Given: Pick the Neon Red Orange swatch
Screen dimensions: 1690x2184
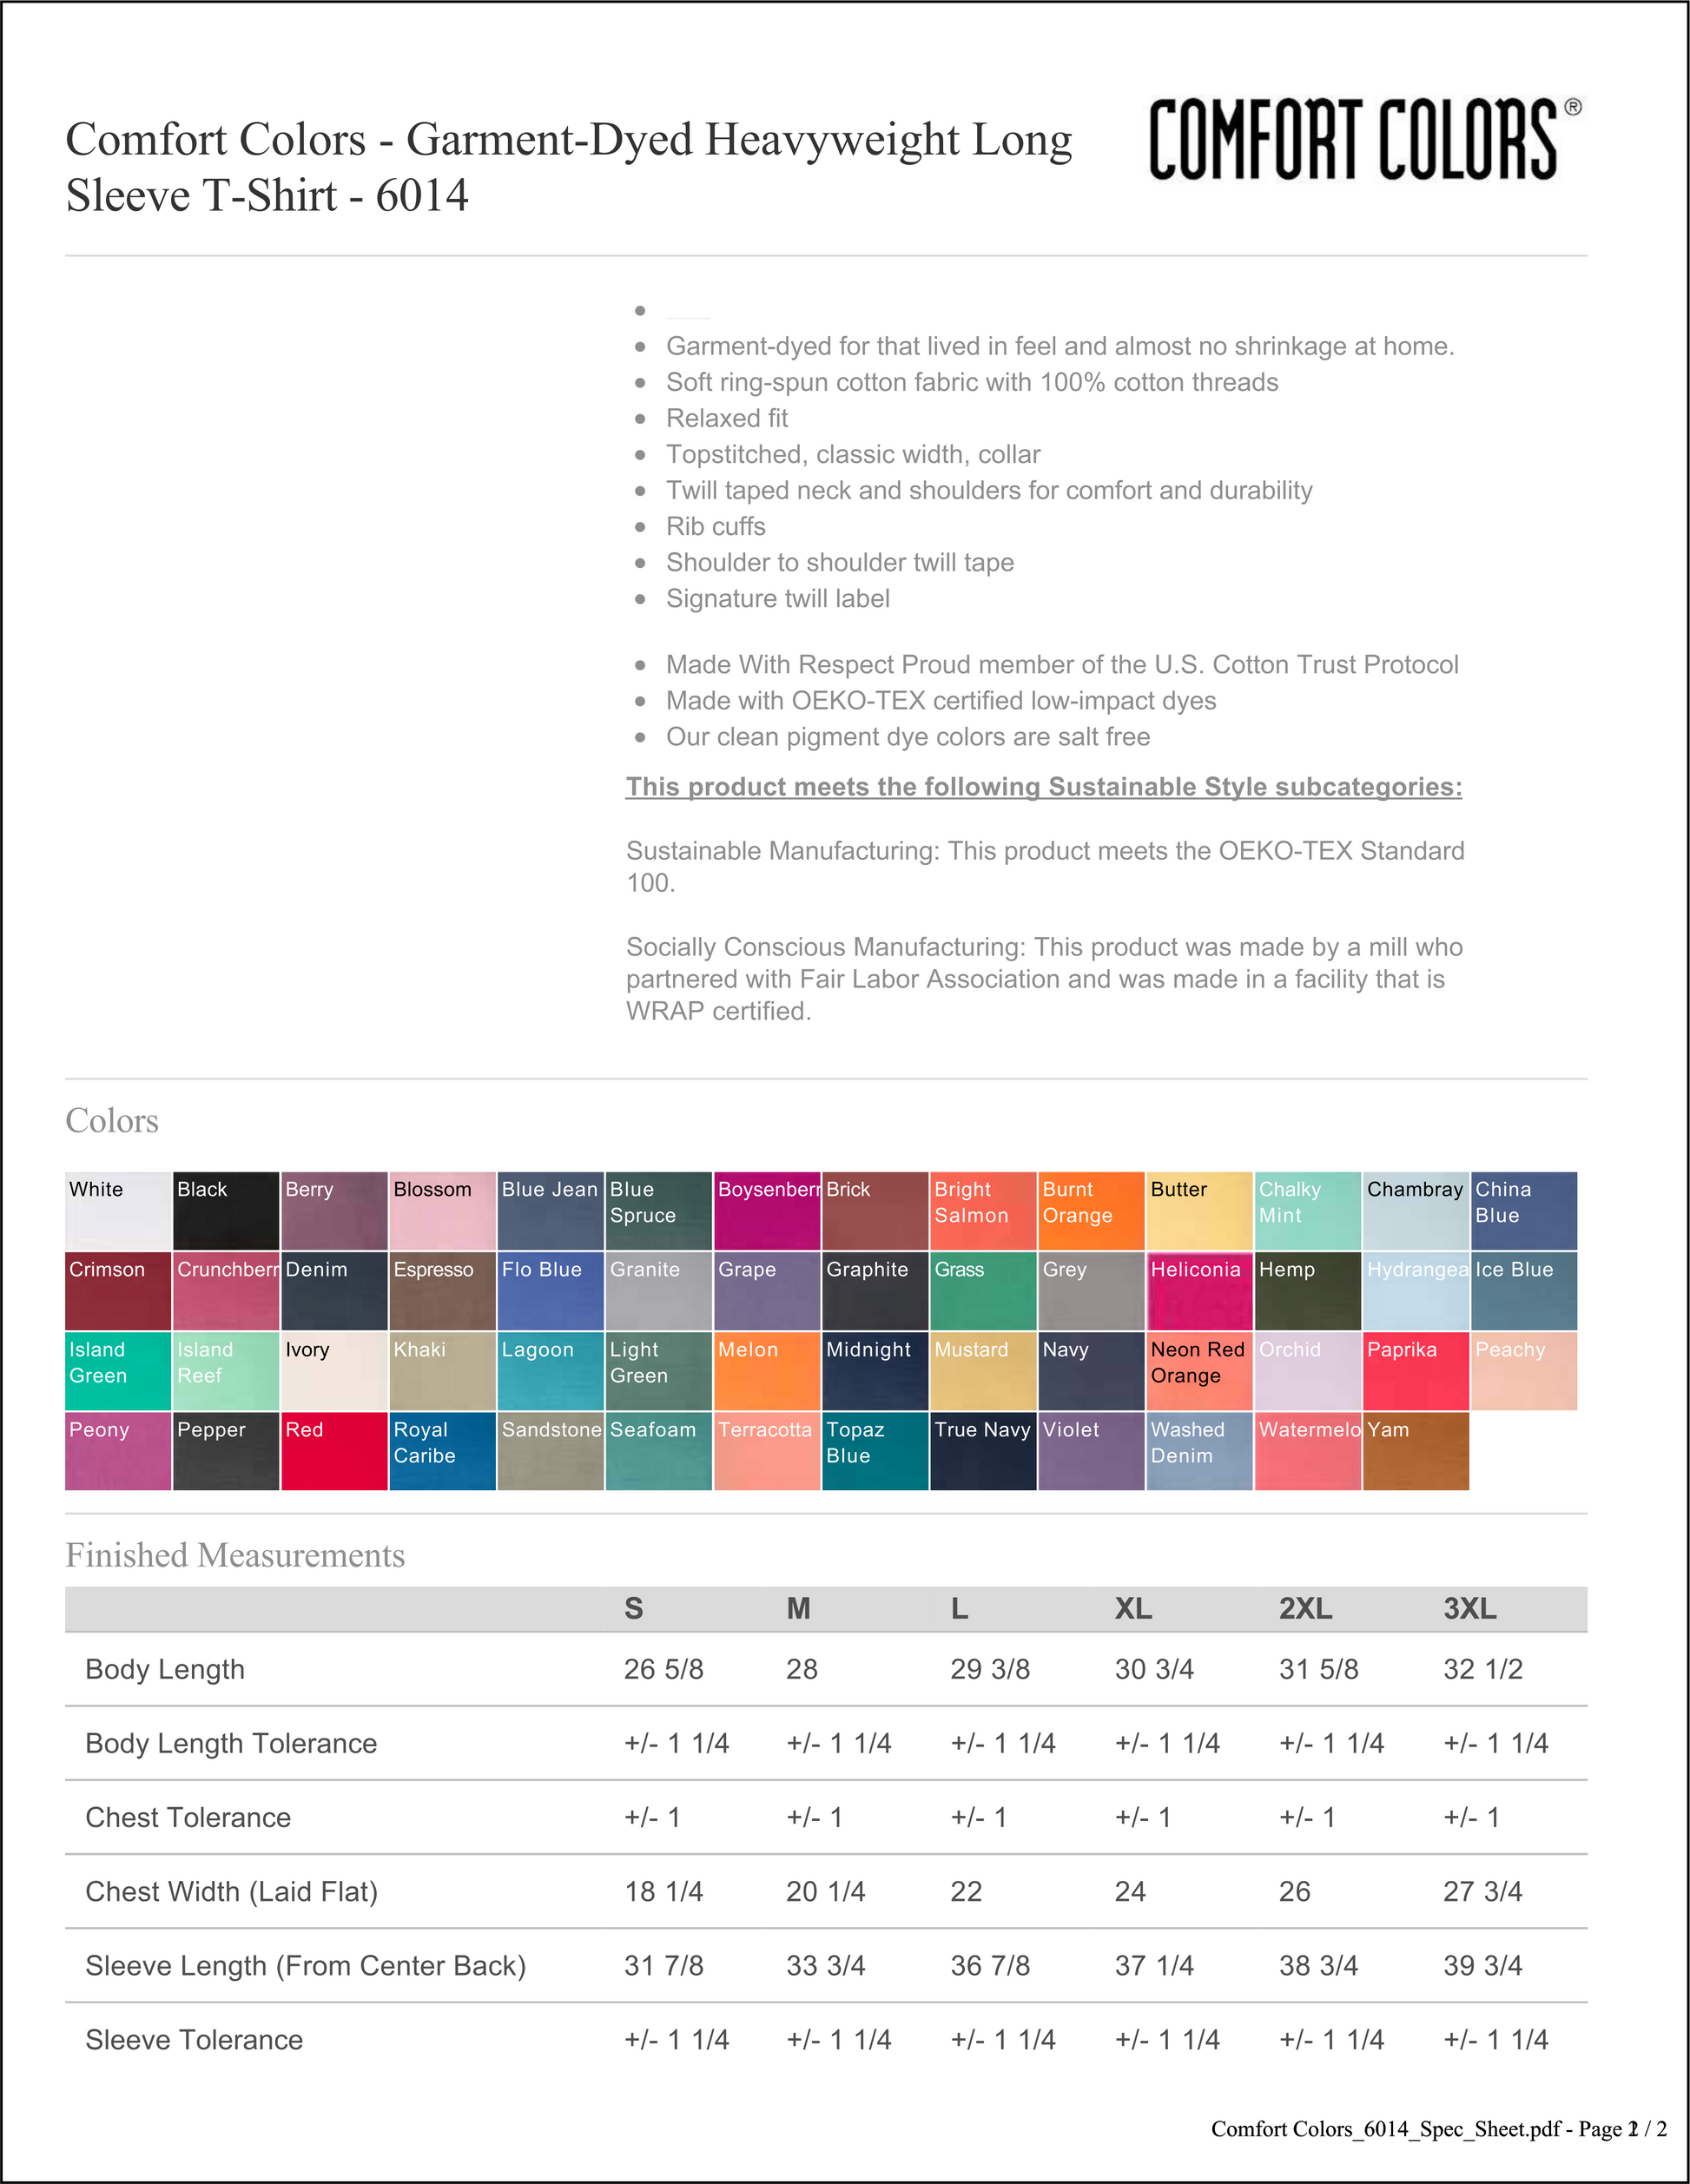Looking at the screenshot, I should pyautogui.click(x=1200, y=1370).
